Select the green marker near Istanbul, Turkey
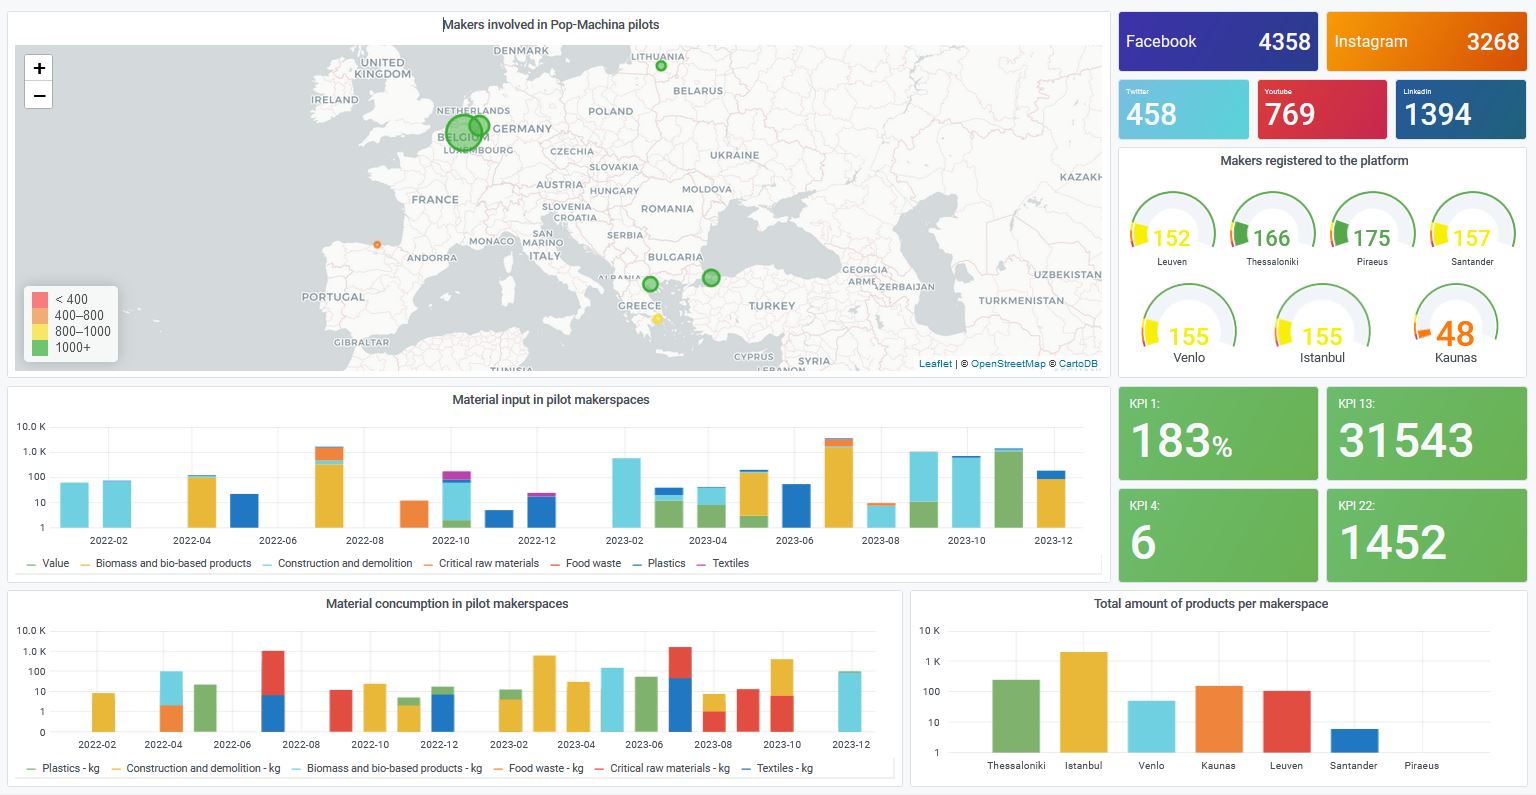 coord(711,277)
